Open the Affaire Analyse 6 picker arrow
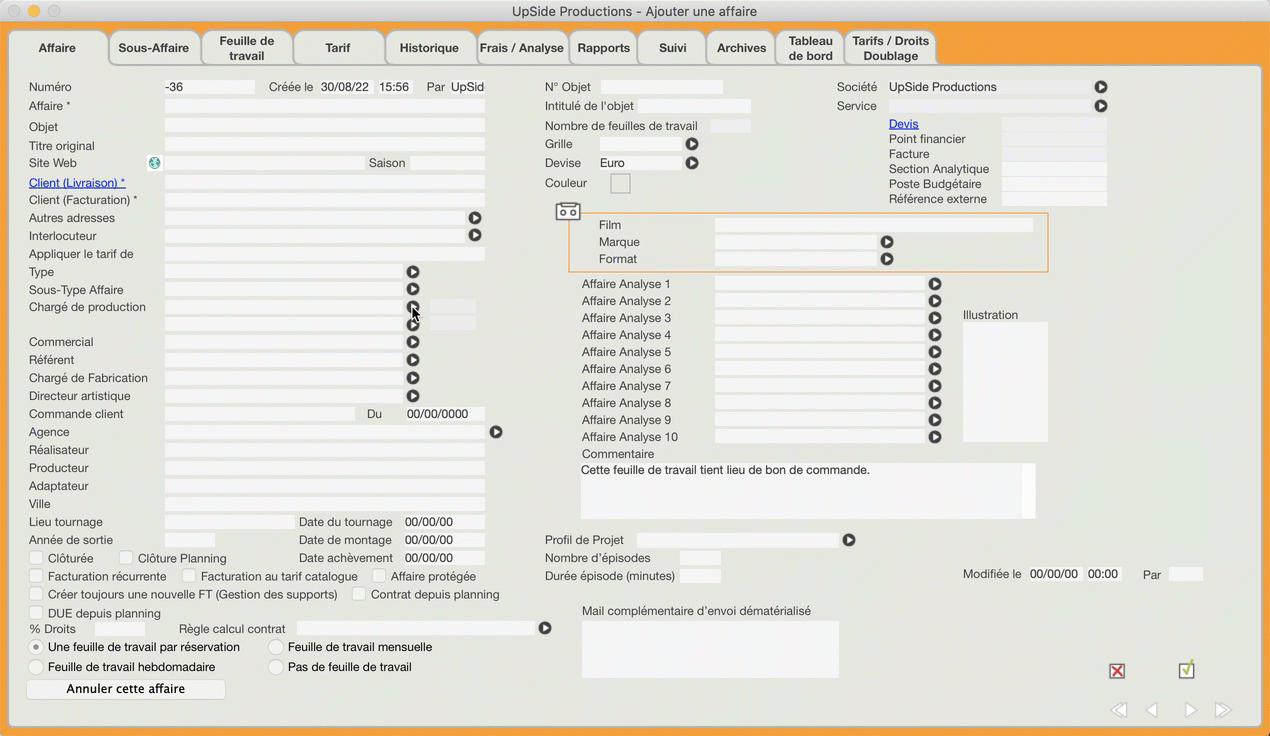The image size is (1270, 736). click(935, 369)
